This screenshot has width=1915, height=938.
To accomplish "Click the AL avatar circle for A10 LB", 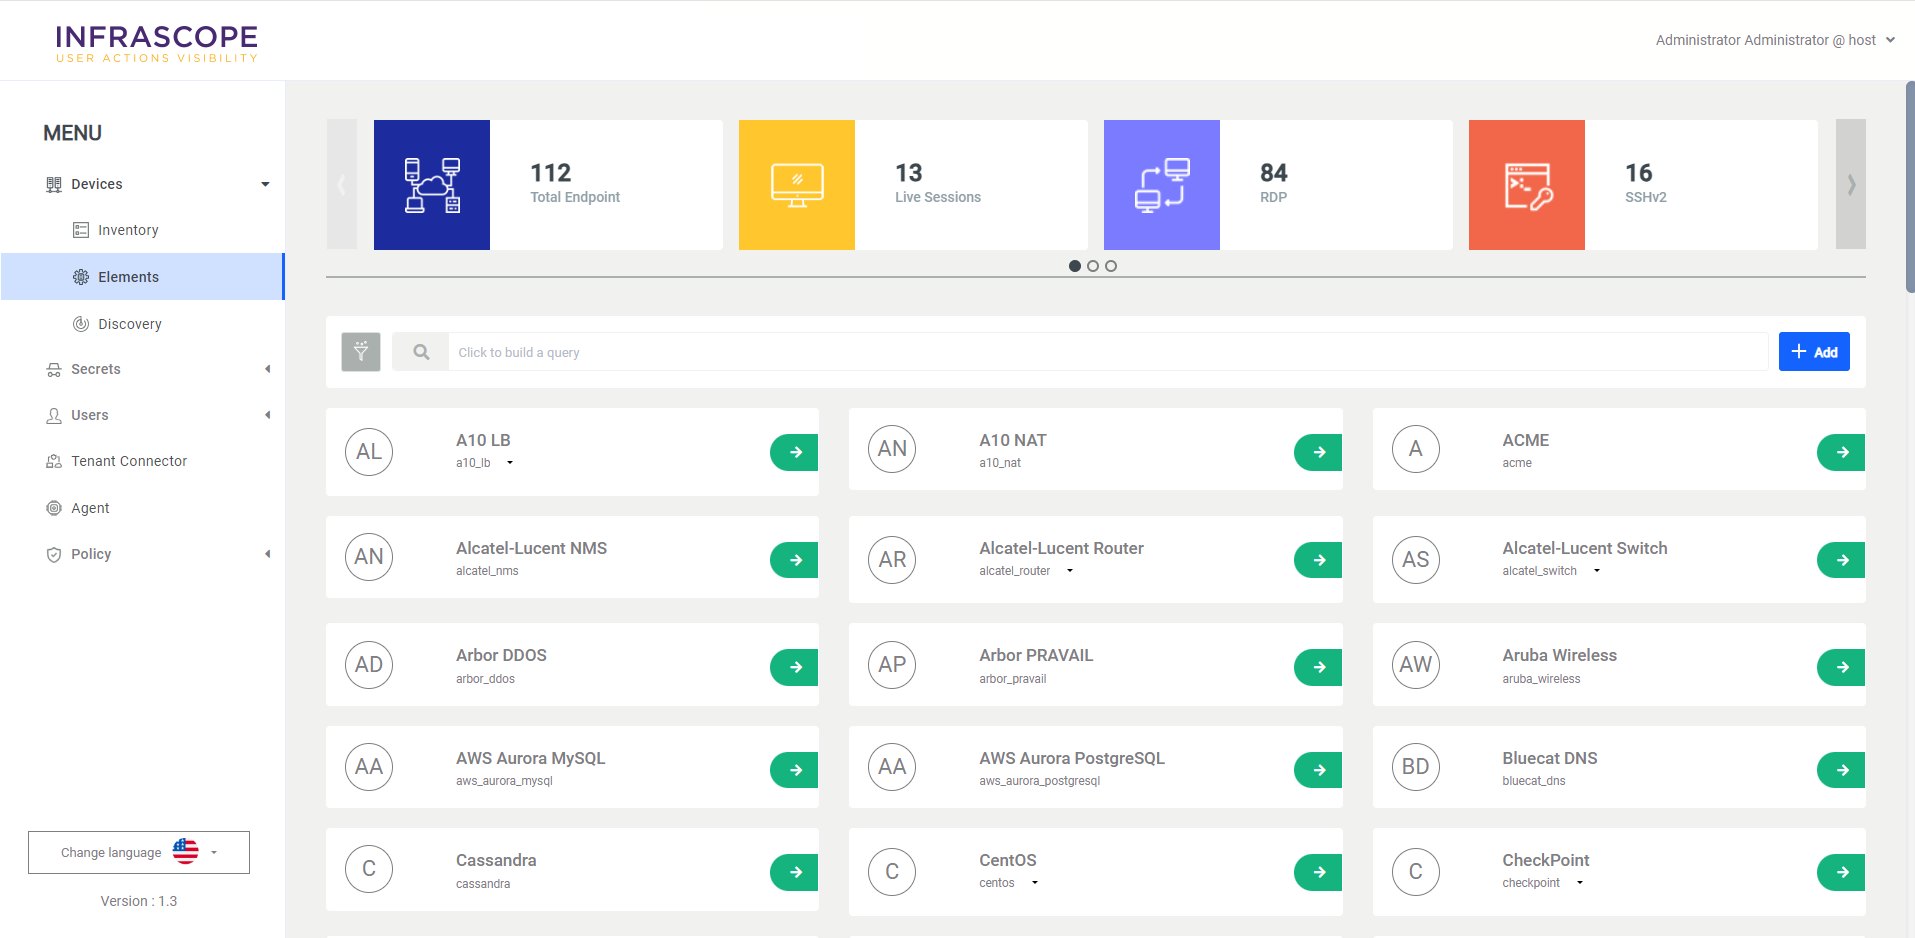I will click(369, 452).
